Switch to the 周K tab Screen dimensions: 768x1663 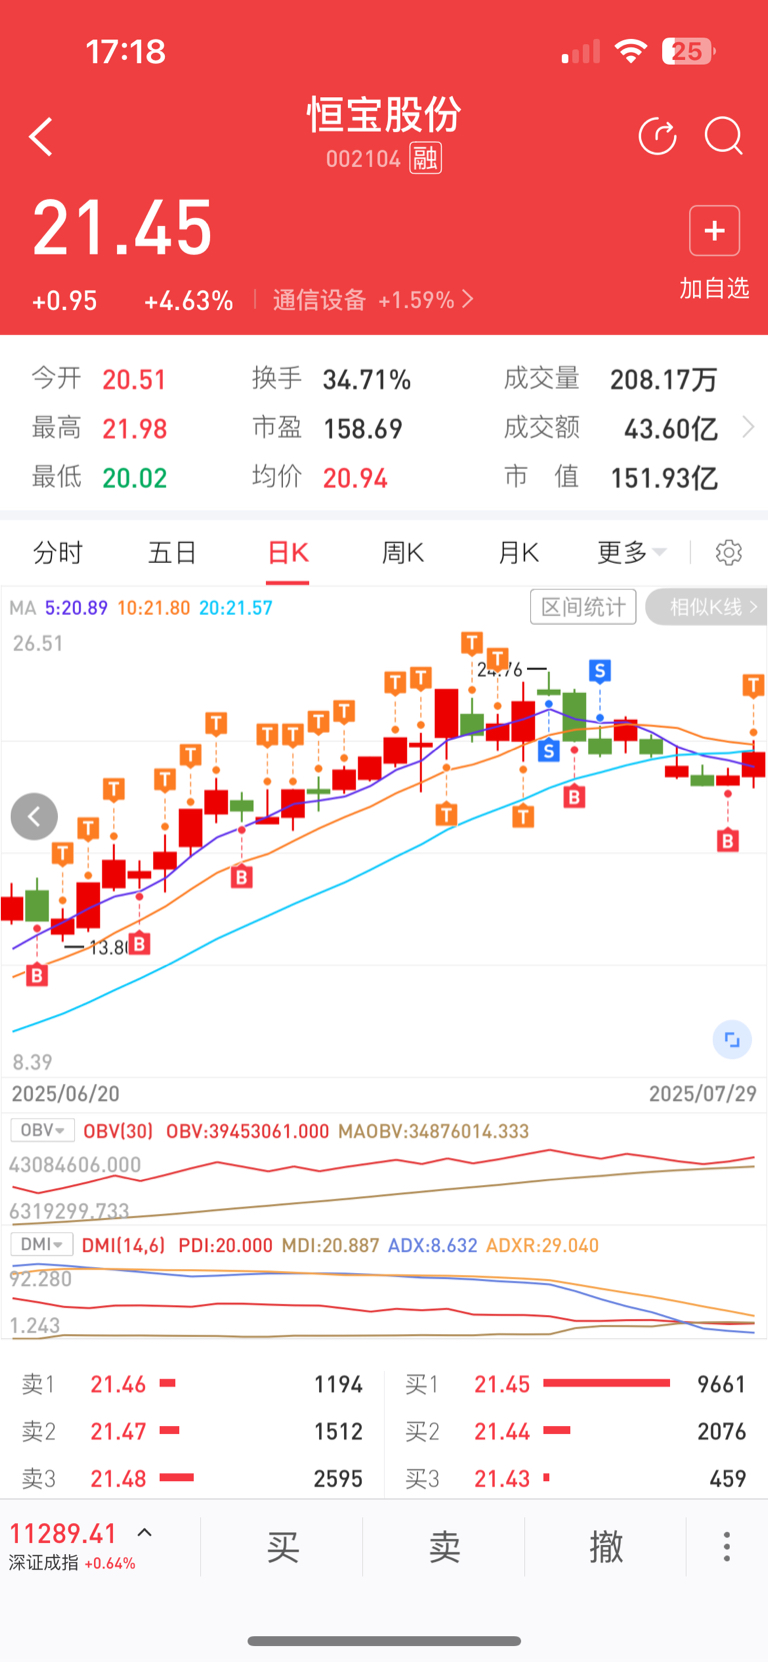(x=403, y=552)
